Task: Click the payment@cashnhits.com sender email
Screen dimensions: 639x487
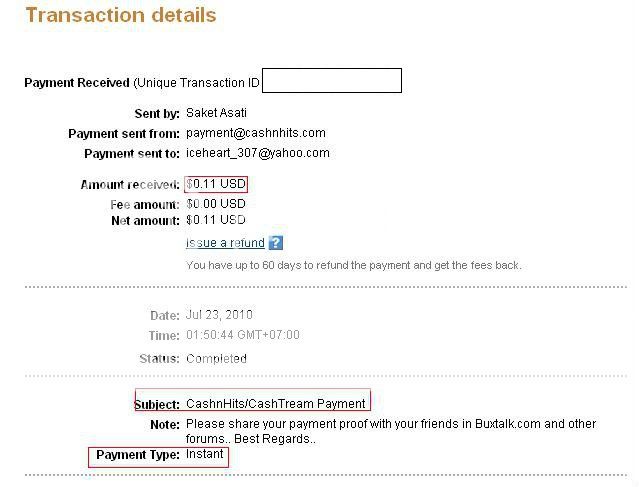Action: click(256, 133)
